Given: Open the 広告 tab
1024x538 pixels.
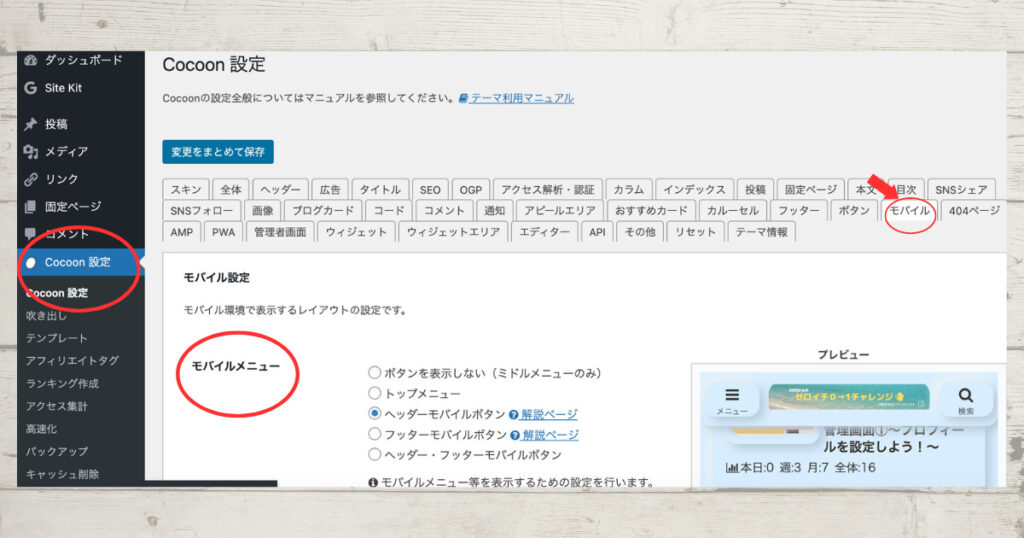Looking at the screenshot, I should pyautogui.click(x=330, y=189).
